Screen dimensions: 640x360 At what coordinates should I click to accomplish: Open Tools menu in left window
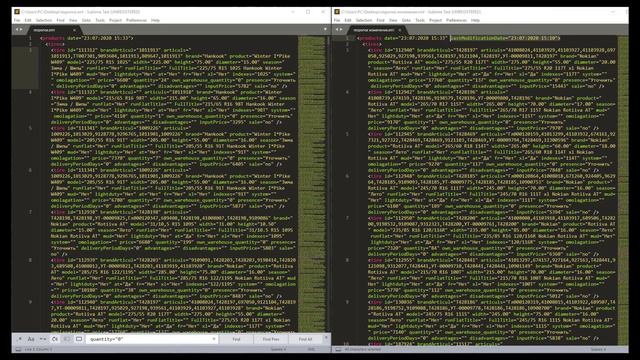pos(100,20)
